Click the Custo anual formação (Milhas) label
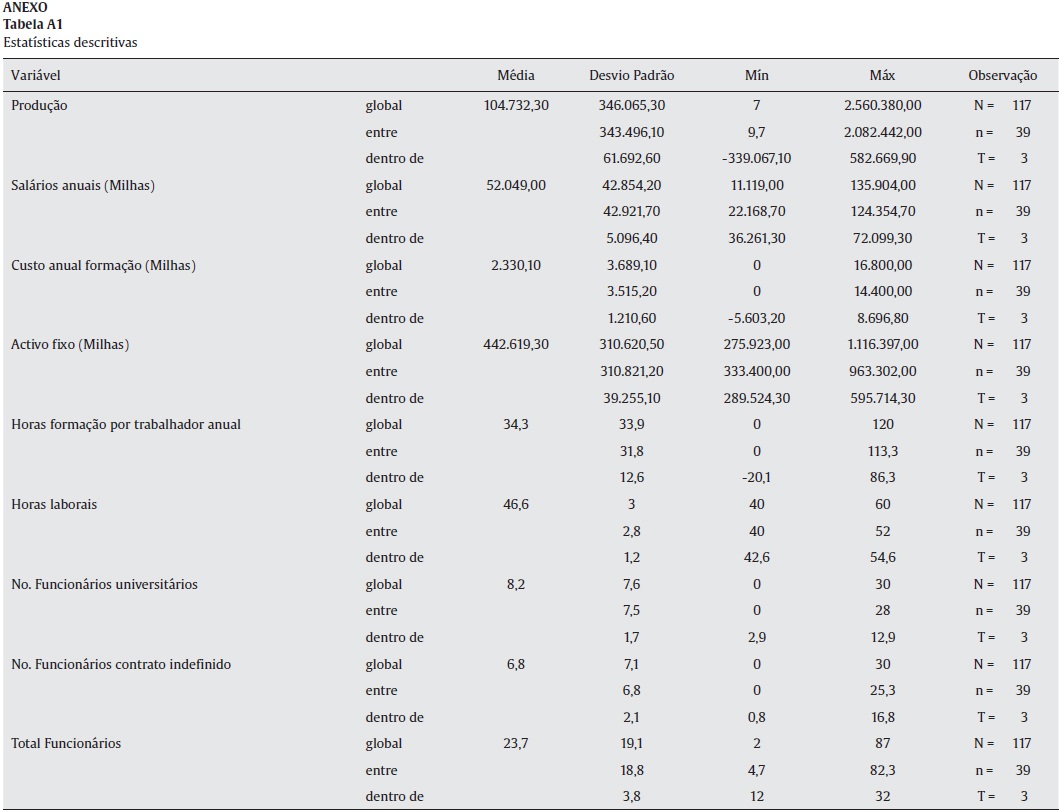The width and height of the screenshot is (1059, 812). 103,265
